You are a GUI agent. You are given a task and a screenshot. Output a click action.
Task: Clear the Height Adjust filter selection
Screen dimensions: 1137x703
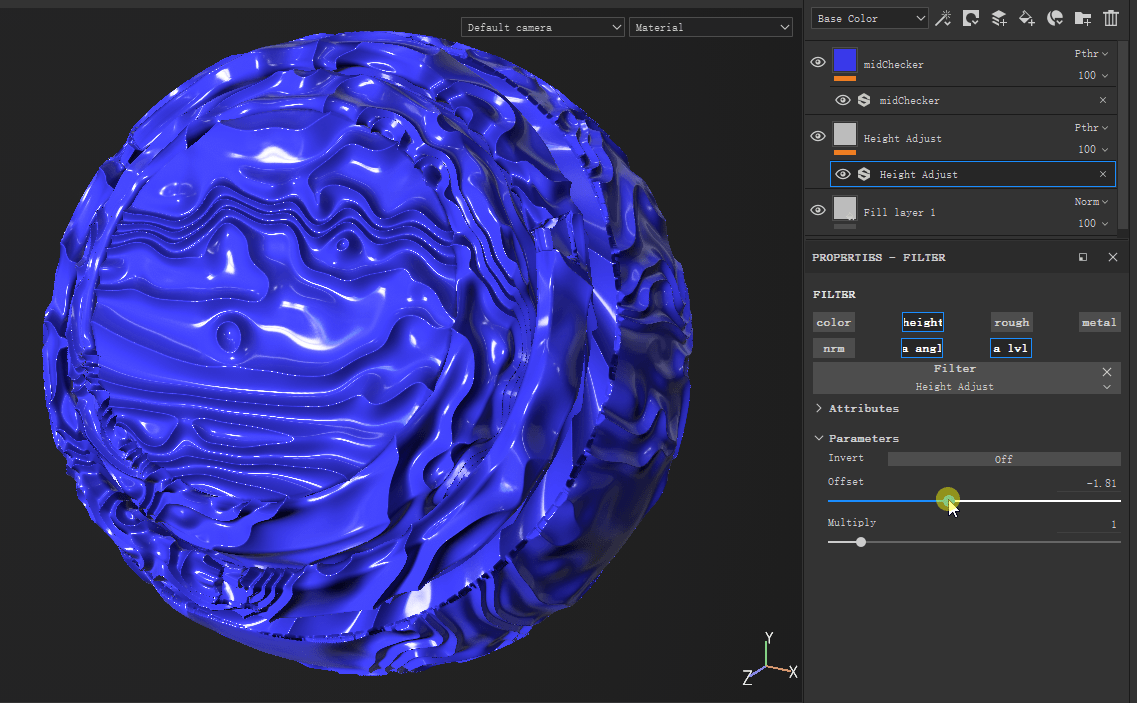(x=1107, y=371)
